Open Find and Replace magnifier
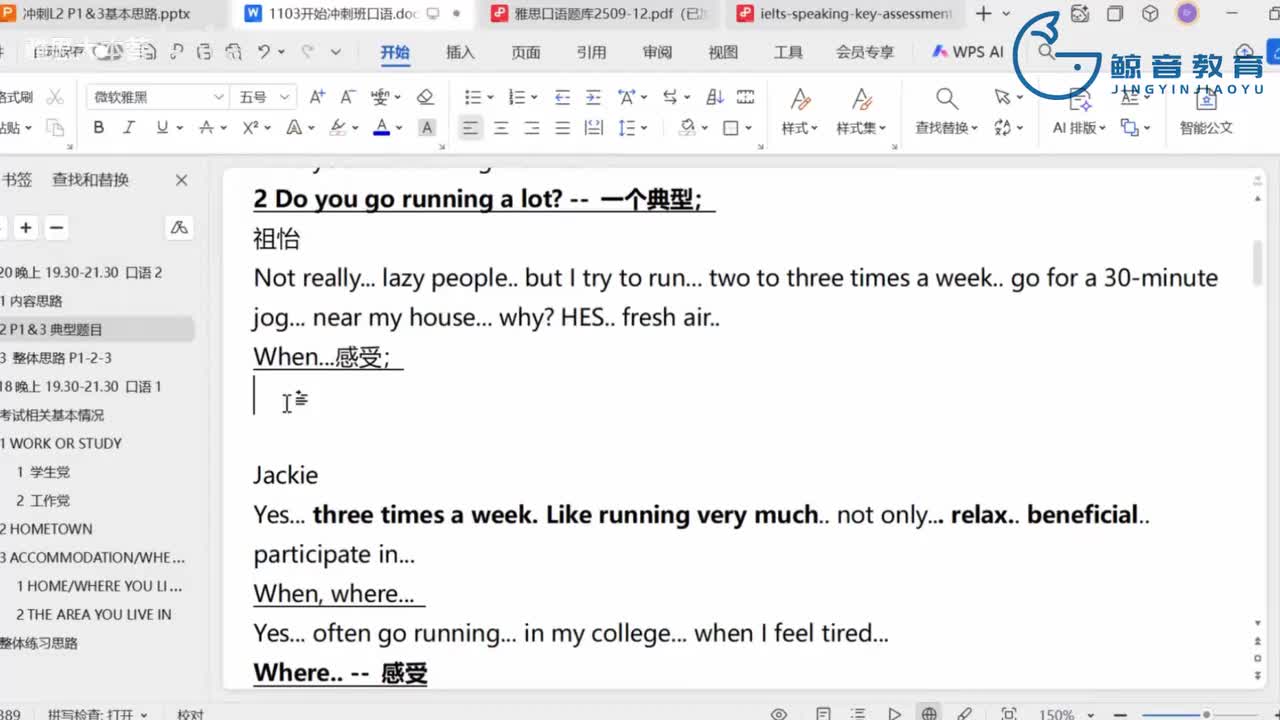This screenshot has height=720, width=1280. pyautogui.click(x=946, y=98)
